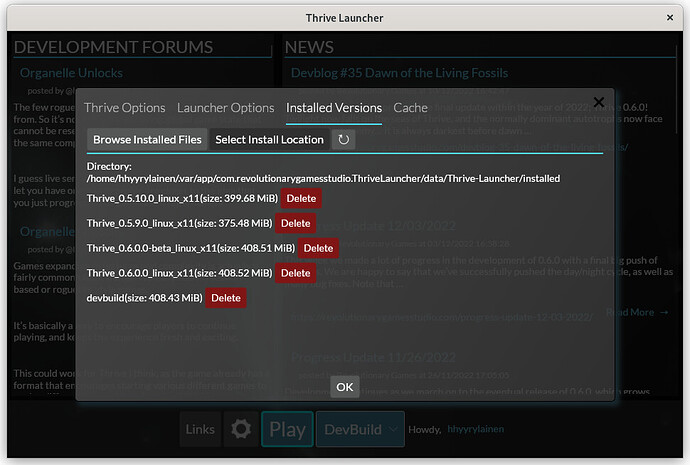
Task: Delete Thrive_0.5.10.0_linux_x11 version
Action: point(301,198)
